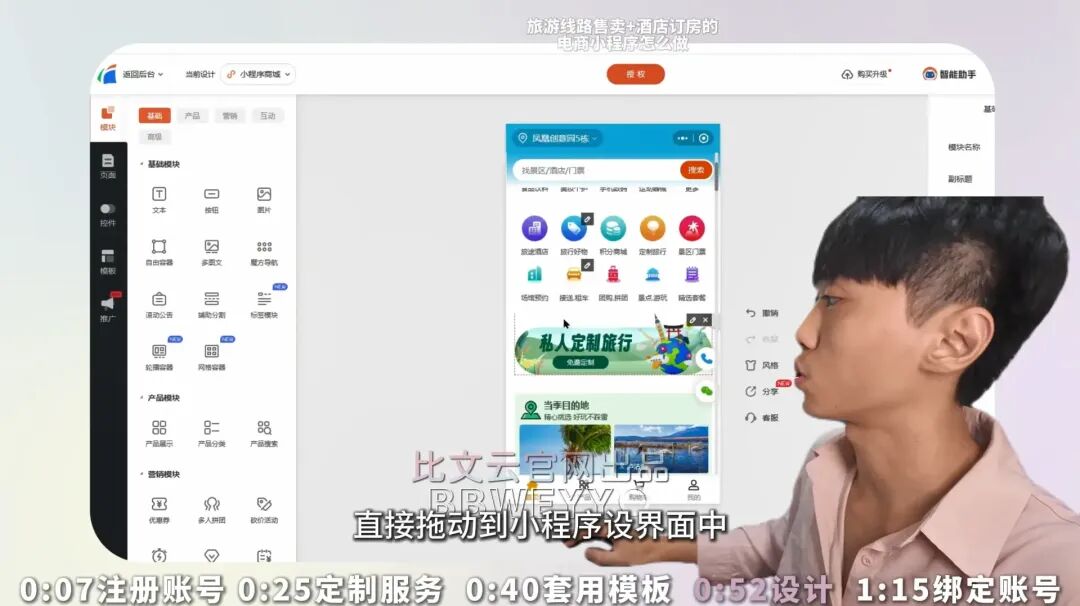
Task: Click the orange 搜索 button in preview
Action: [x=696, y=170]
